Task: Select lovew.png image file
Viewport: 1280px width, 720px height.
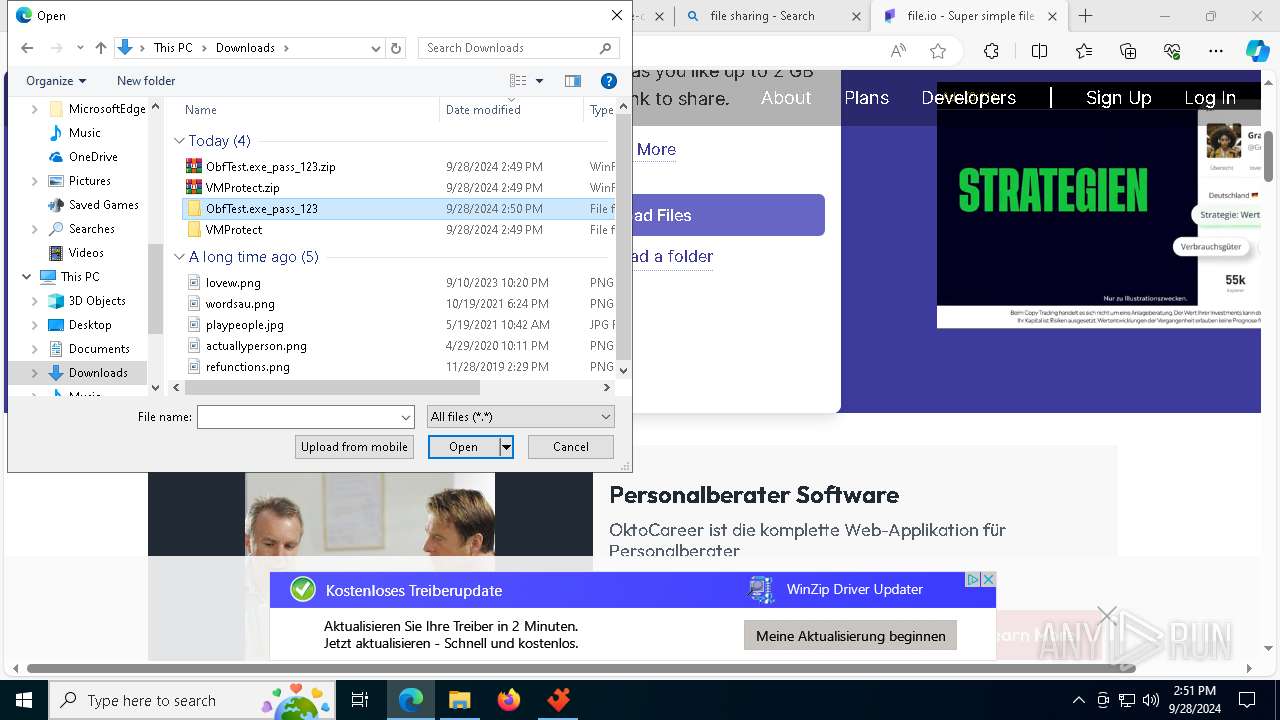Action: pos(233,283)
